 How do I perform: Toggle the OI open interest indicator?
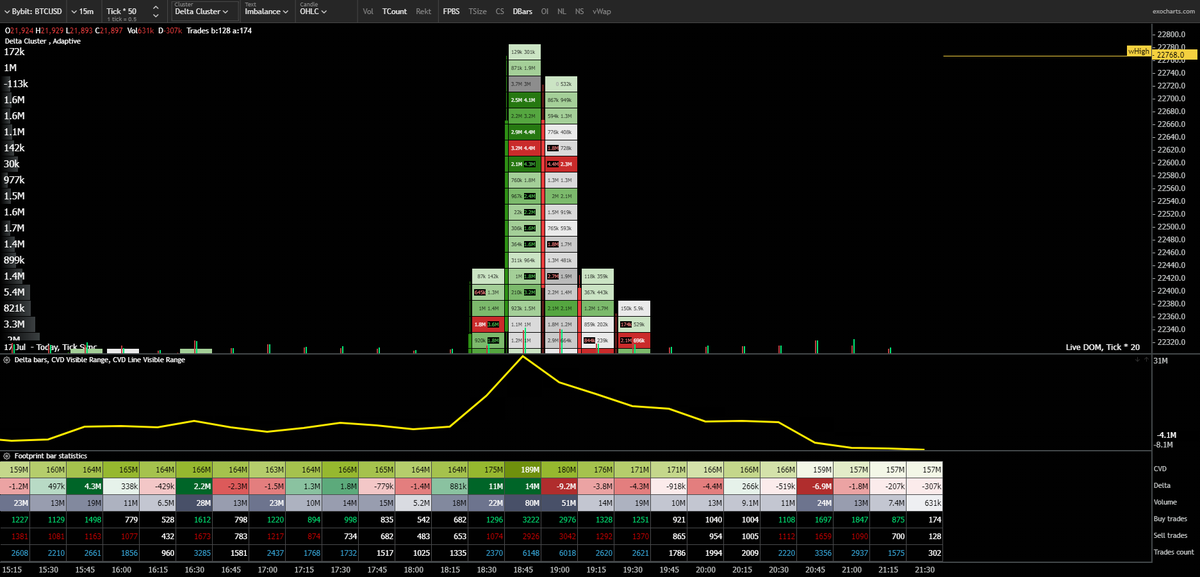[x=545, y=11]
